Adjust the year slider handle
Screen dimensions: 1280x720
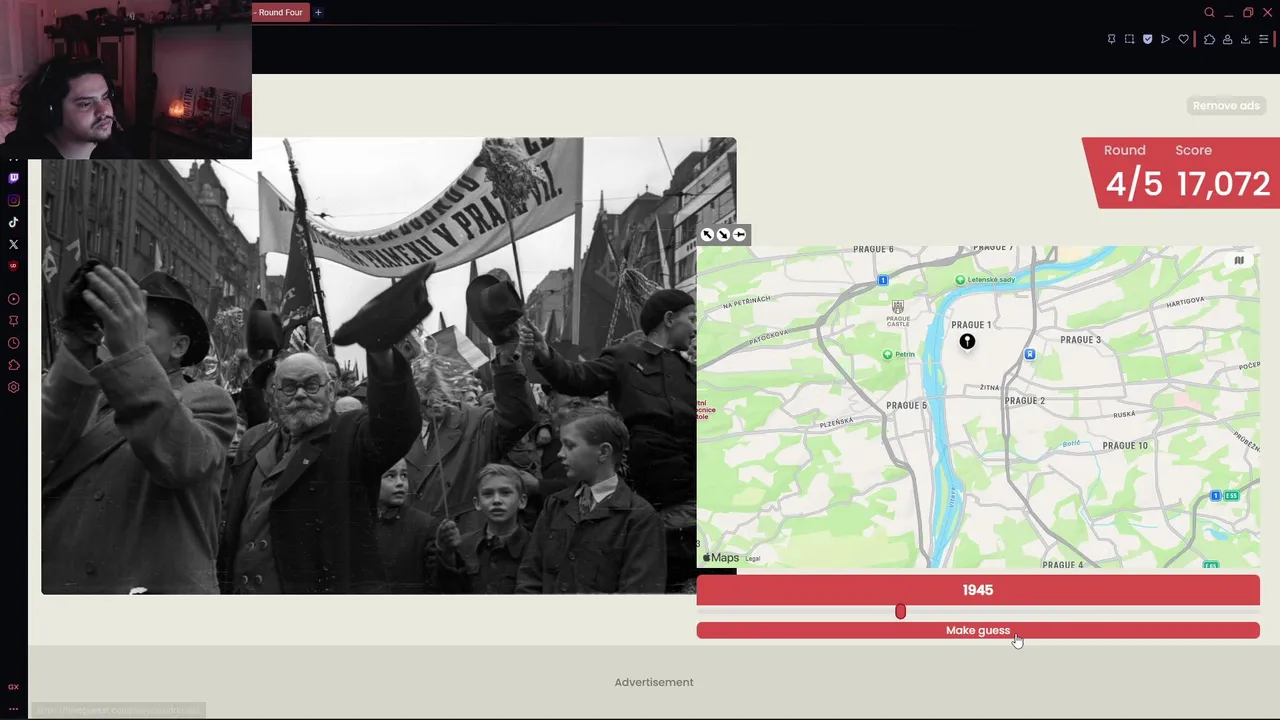tap(900, 611)
